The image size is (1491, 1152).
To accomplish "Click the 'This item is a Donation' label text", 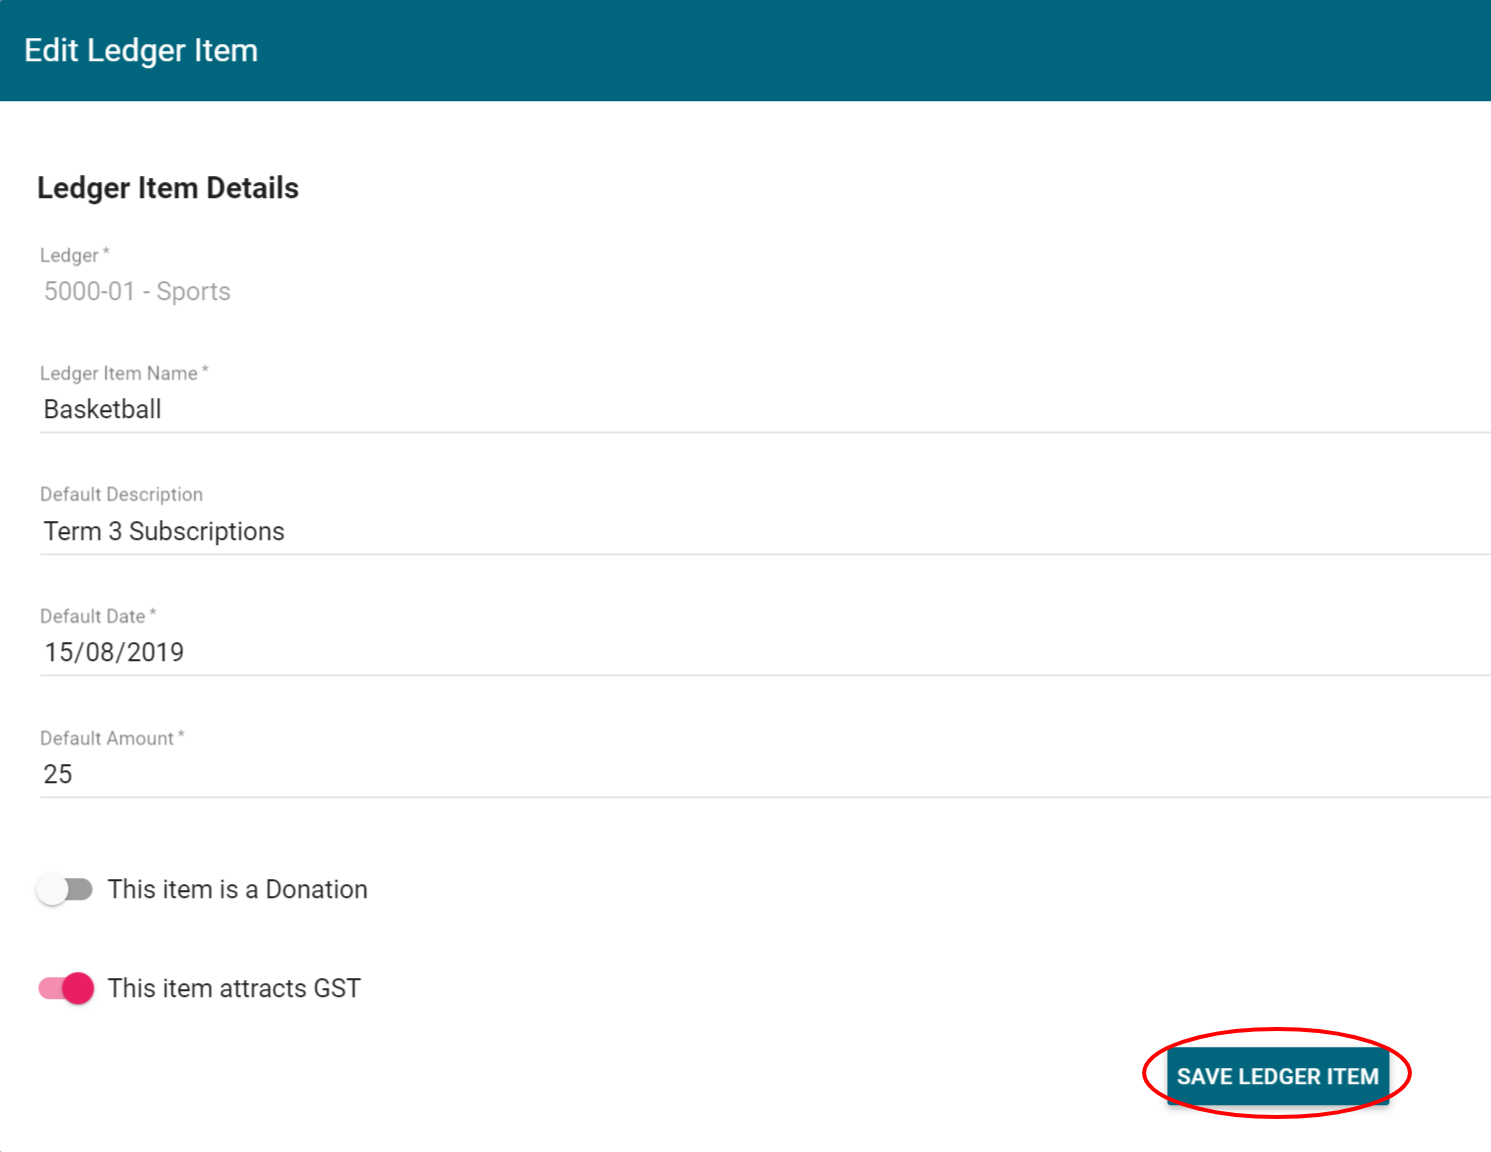I will click(237, 889).
